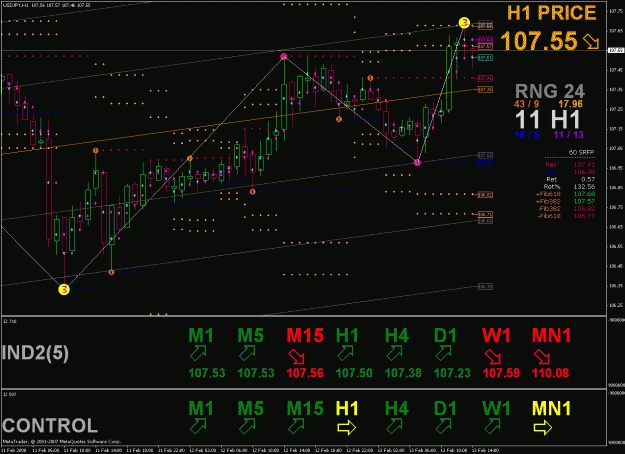Click the CONTROL panel title

tap(50, 426)
